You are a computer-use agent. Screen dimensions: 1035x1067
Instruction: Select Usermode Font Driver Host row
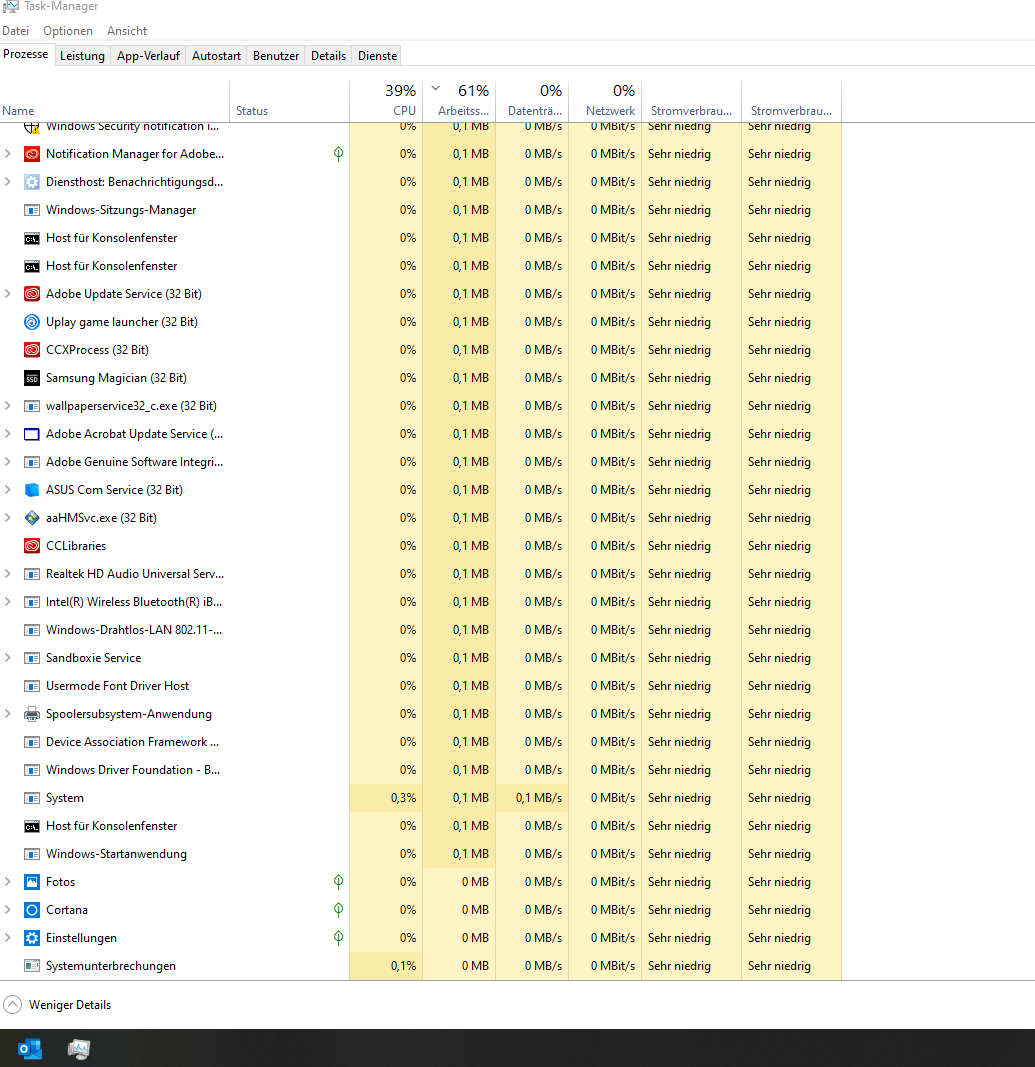tap(421, 686)
